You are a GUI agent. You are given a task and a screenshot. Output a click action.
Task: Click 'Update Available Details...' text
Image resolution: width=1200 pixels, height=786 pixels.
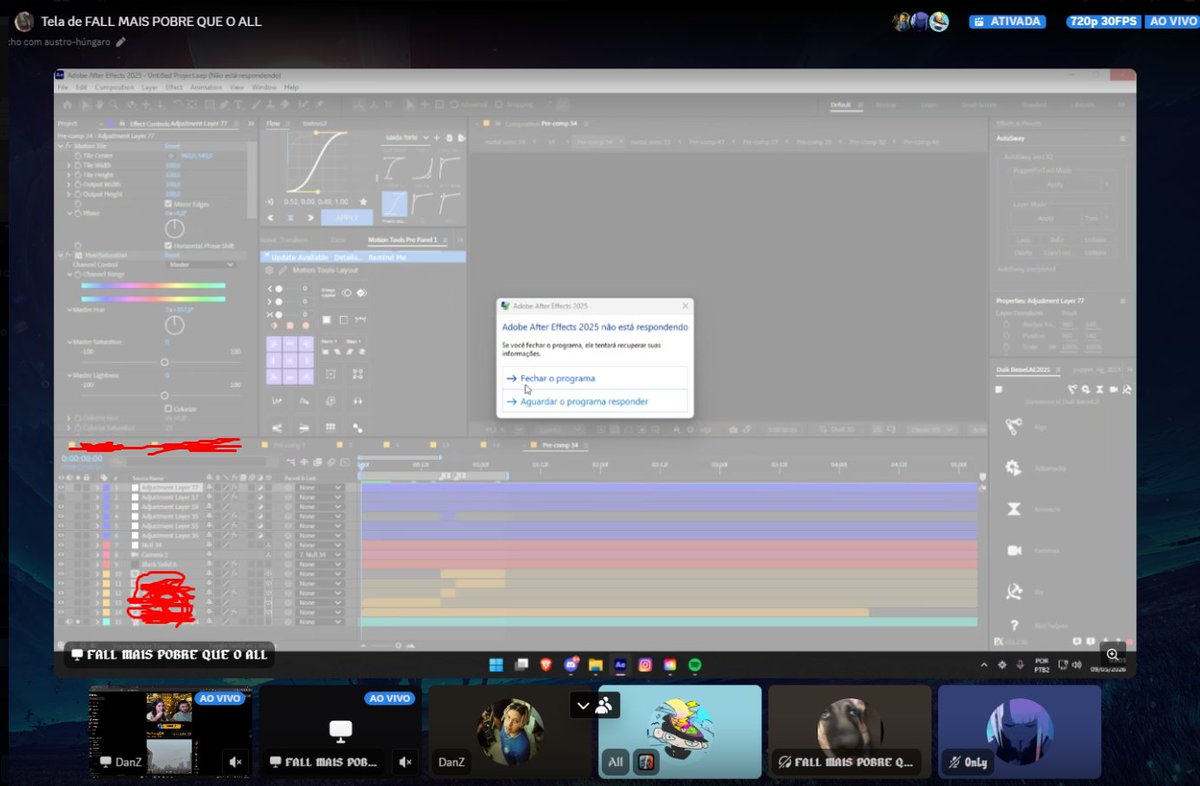pos(316,257)
